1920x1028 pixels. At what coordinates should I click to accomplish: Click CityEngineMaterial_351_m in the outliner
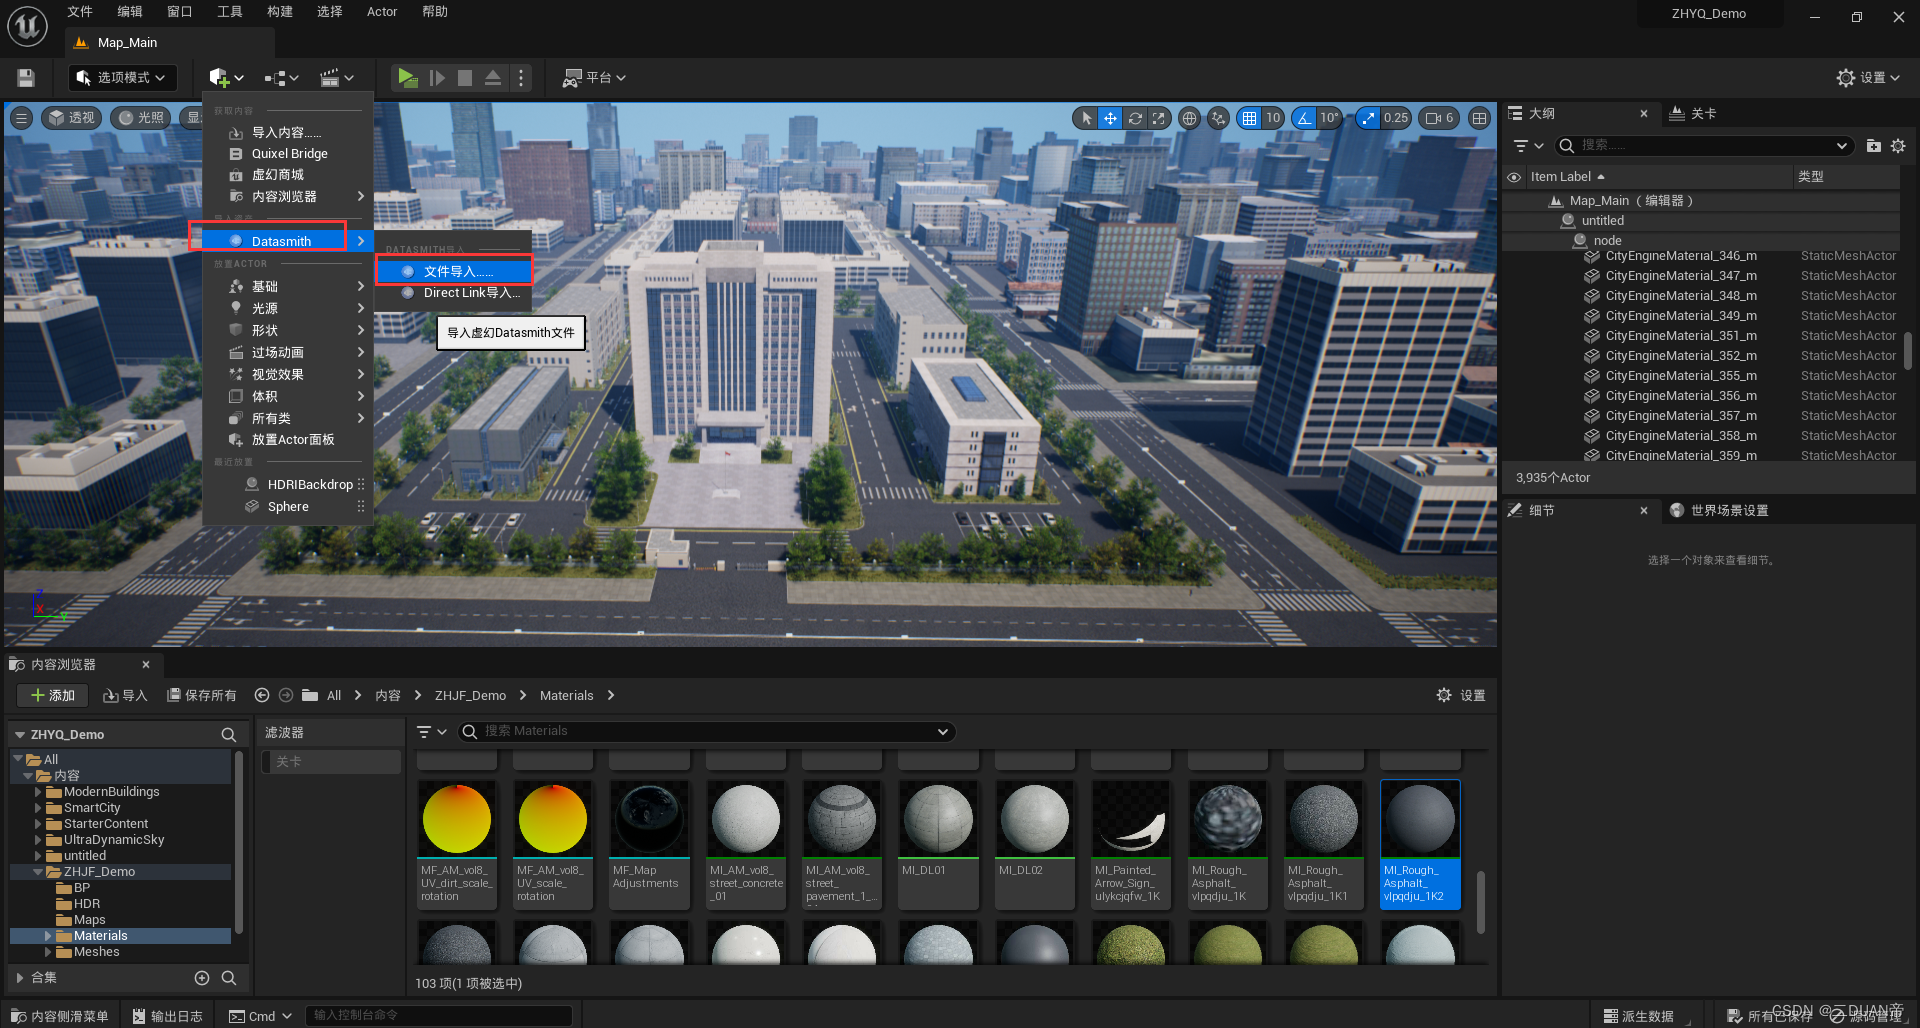pos(1681,335)
